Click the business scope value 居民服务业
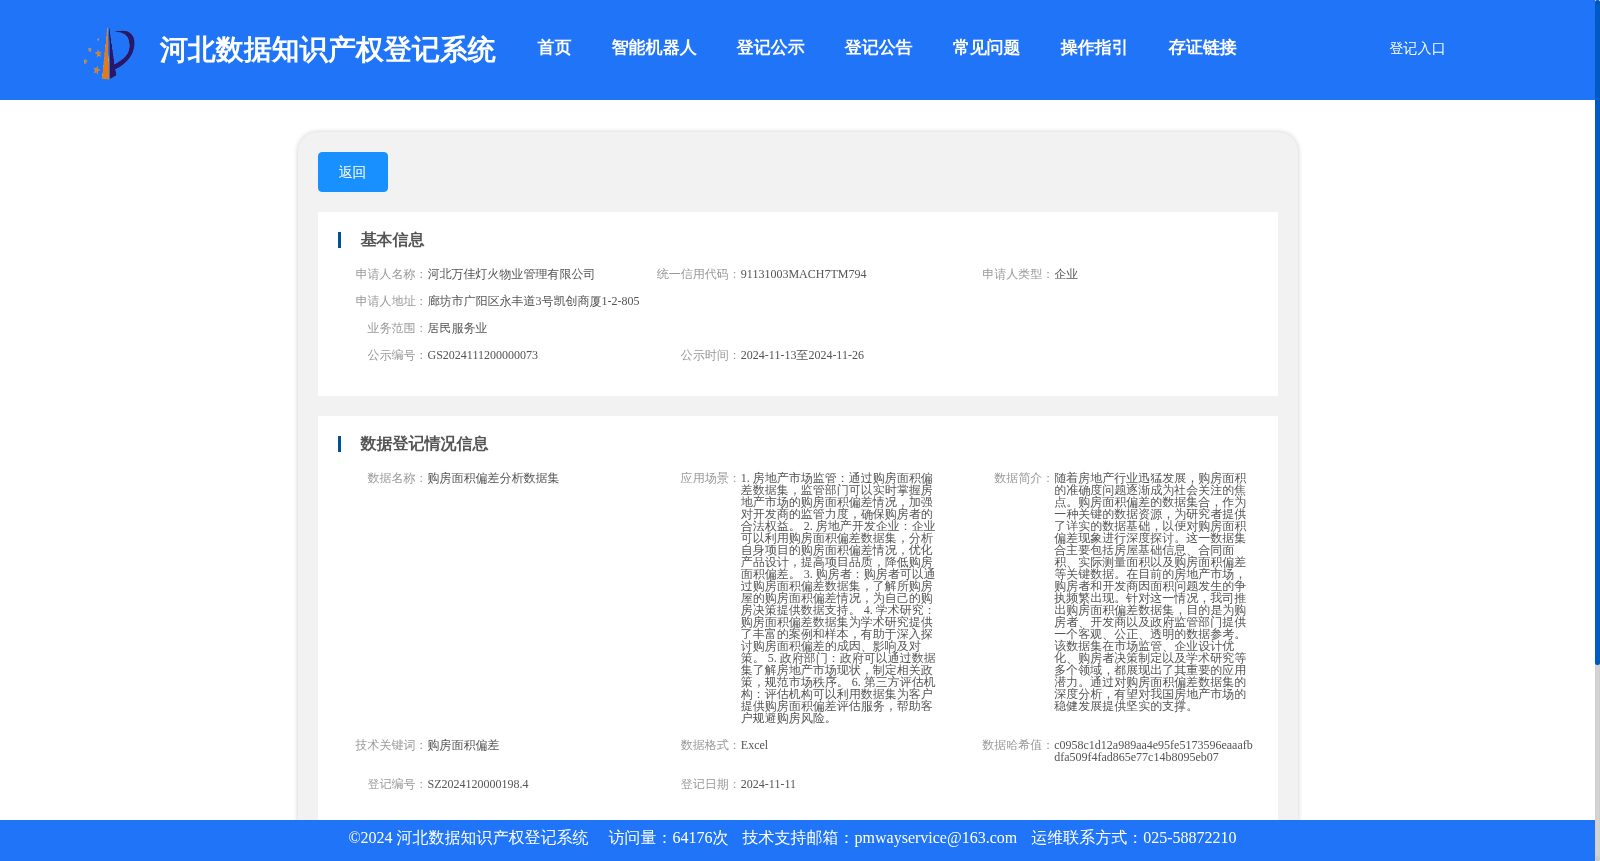Screen dimensions: 1600x861 point(457,328)
